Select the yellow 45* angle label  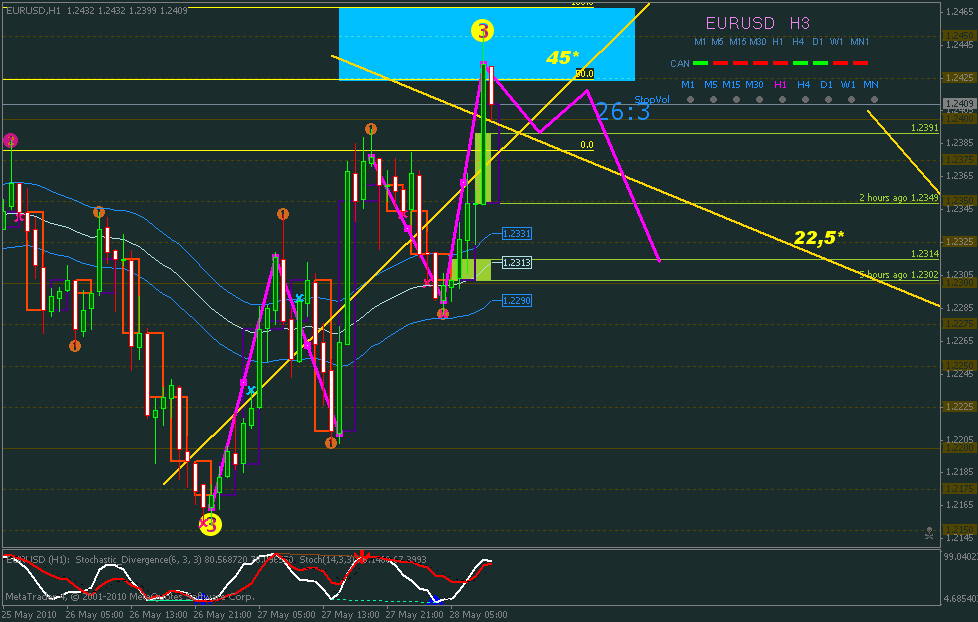click(563, 57)
